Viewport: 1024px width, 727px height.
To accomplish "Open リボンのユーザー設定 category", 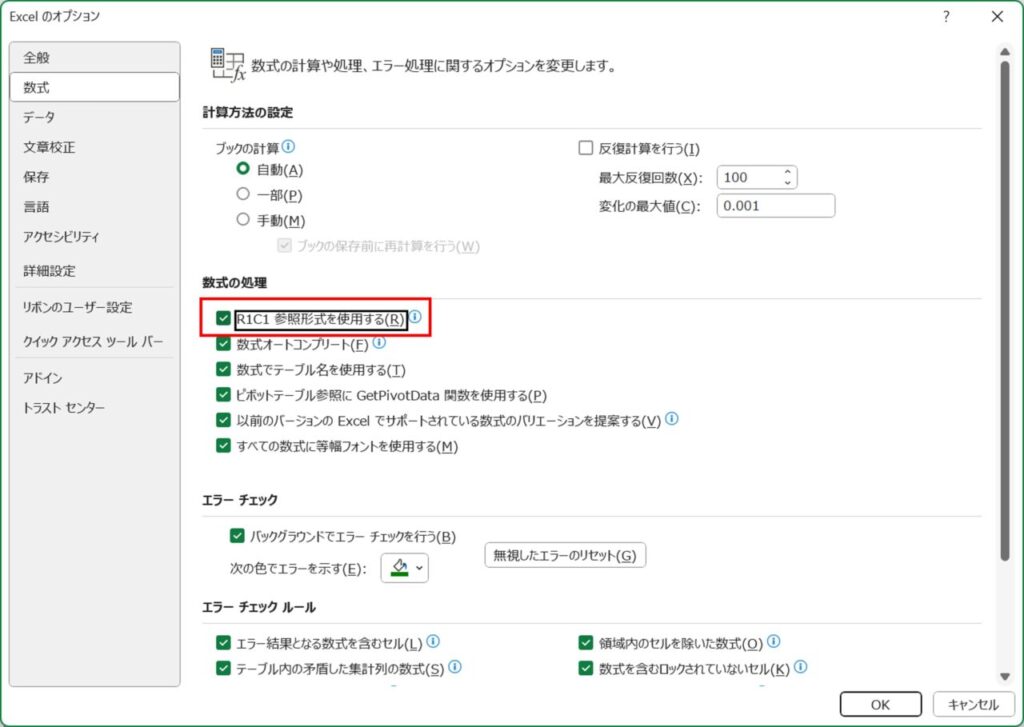I will [95, 307].
